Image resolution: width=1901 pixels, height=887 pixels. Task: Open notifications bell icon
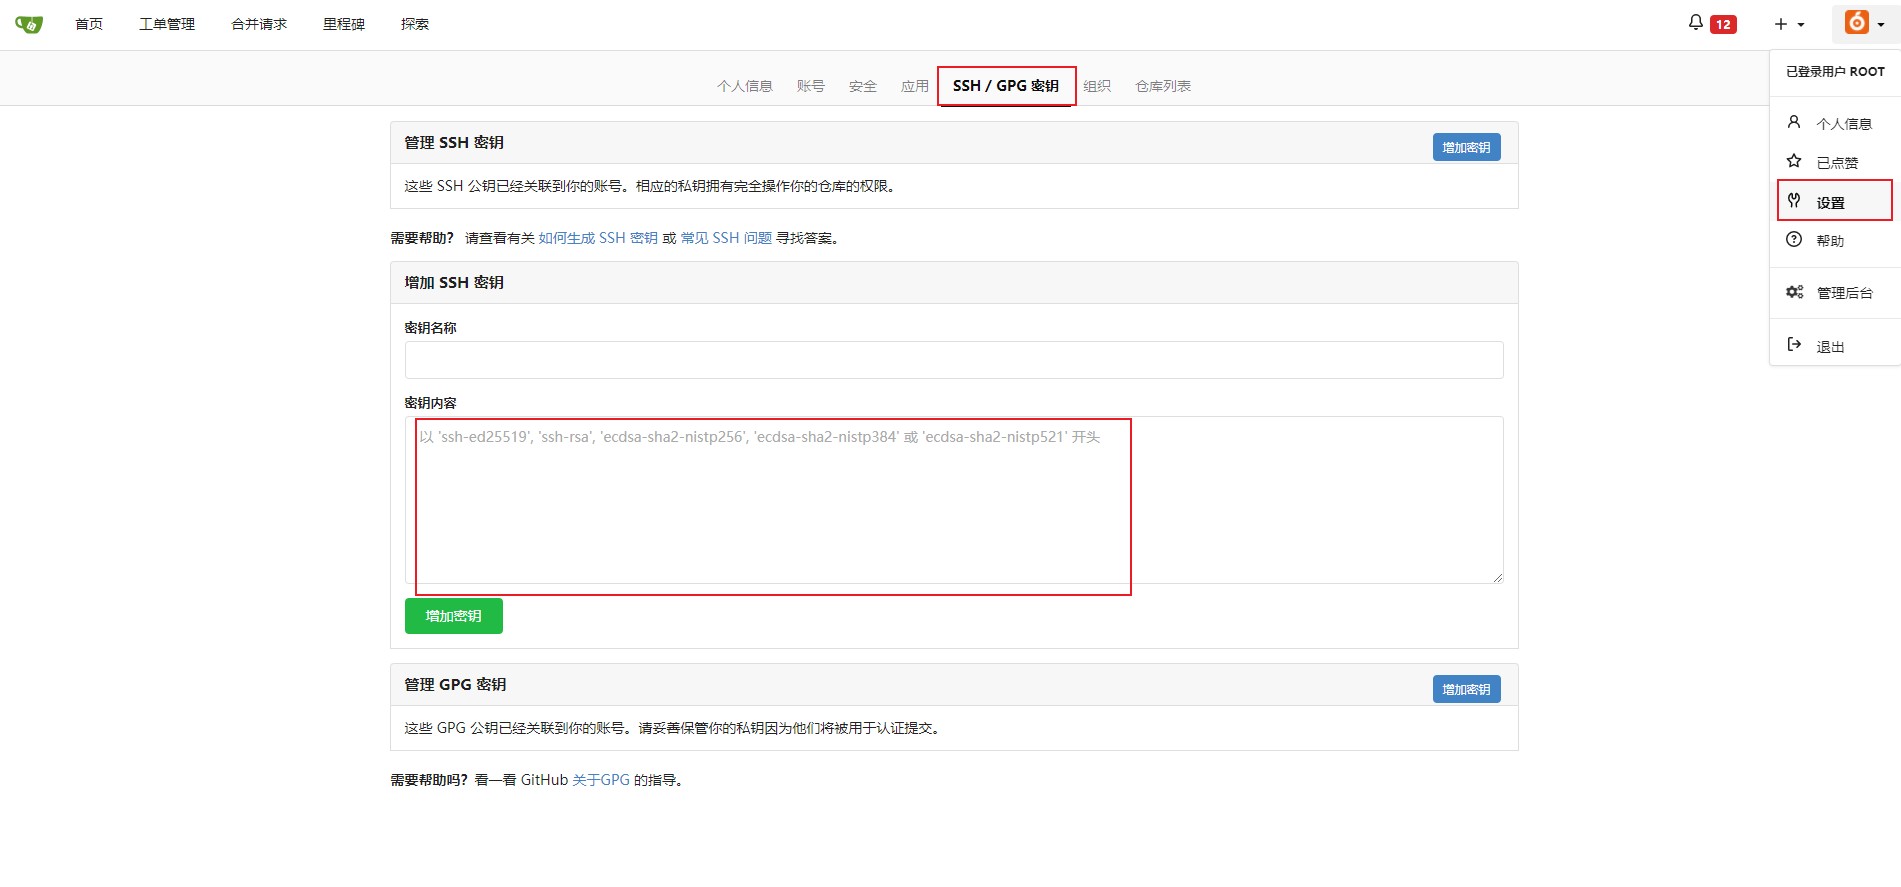click(1695, 22)
